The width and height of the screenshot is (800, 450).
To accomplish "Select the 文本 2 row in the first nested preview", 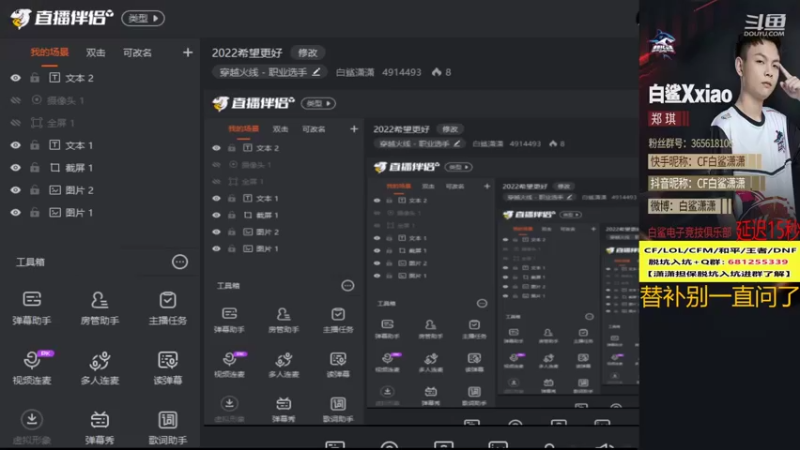I will point(284,148).
